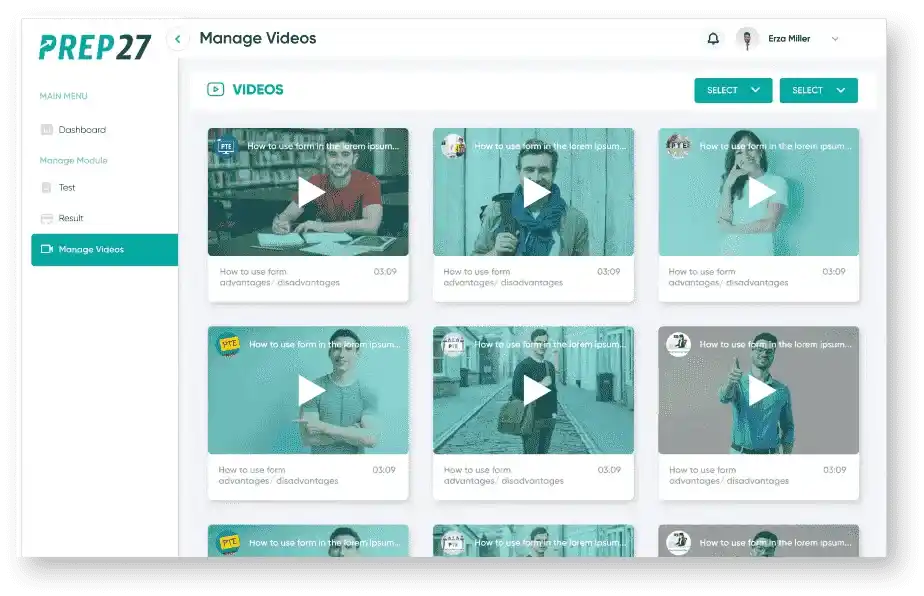Click the Test sidebar icon
924x596 pixels.
(x=47, y=187)
